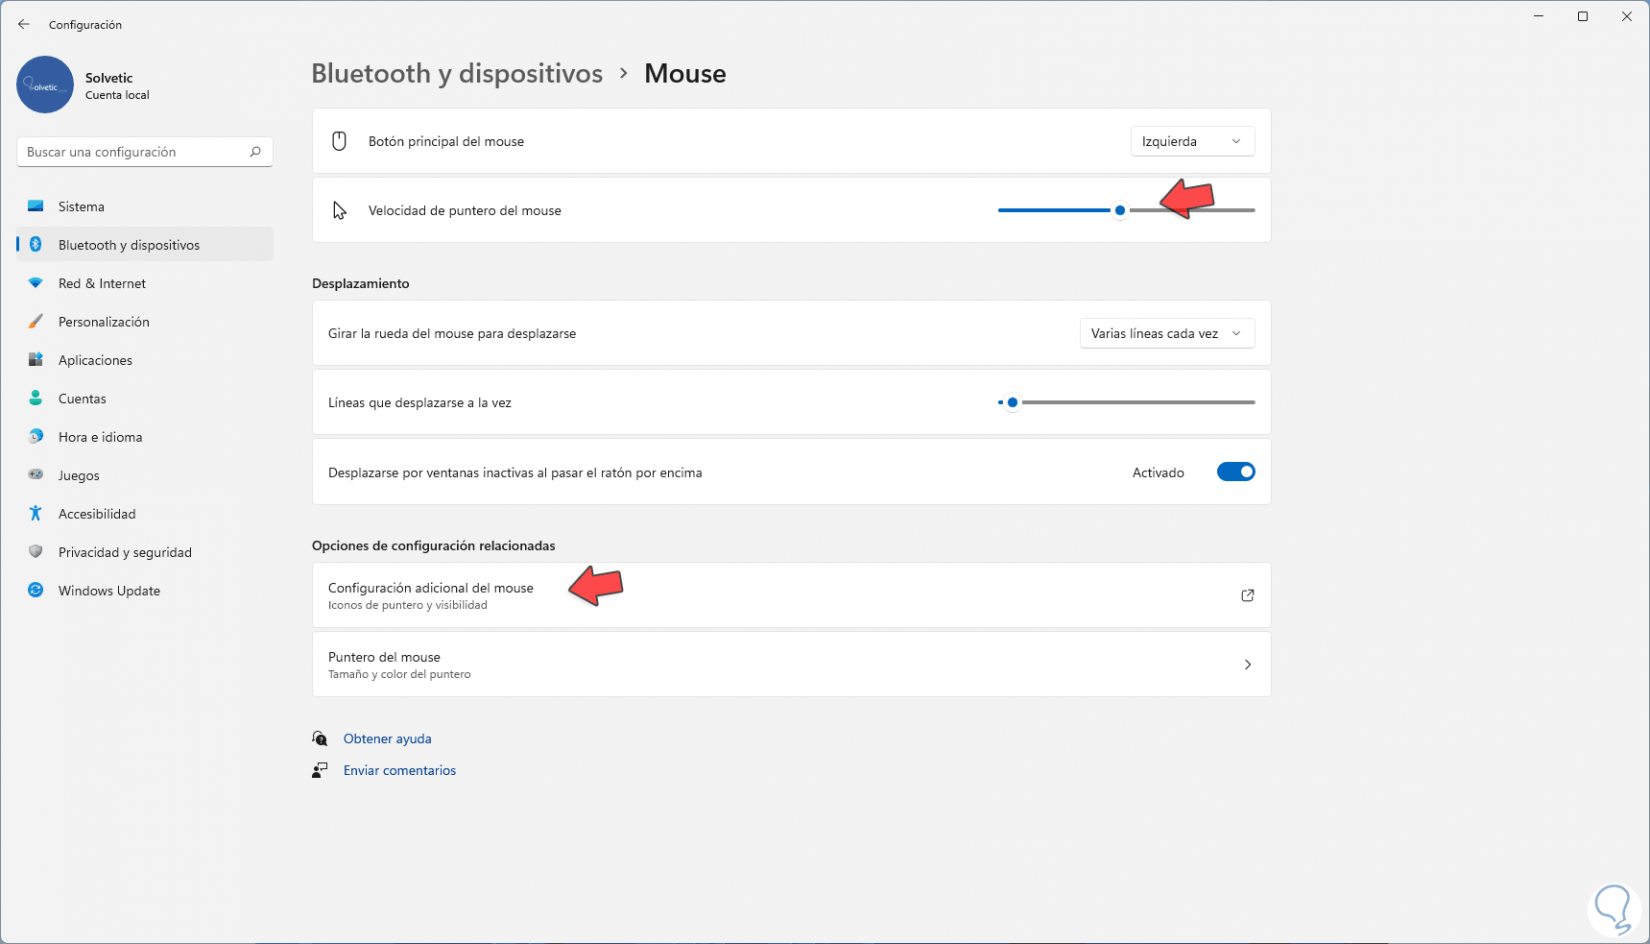Open the Windows Update icon
This screenshot has height=944, width=1650.
point(36,590)
